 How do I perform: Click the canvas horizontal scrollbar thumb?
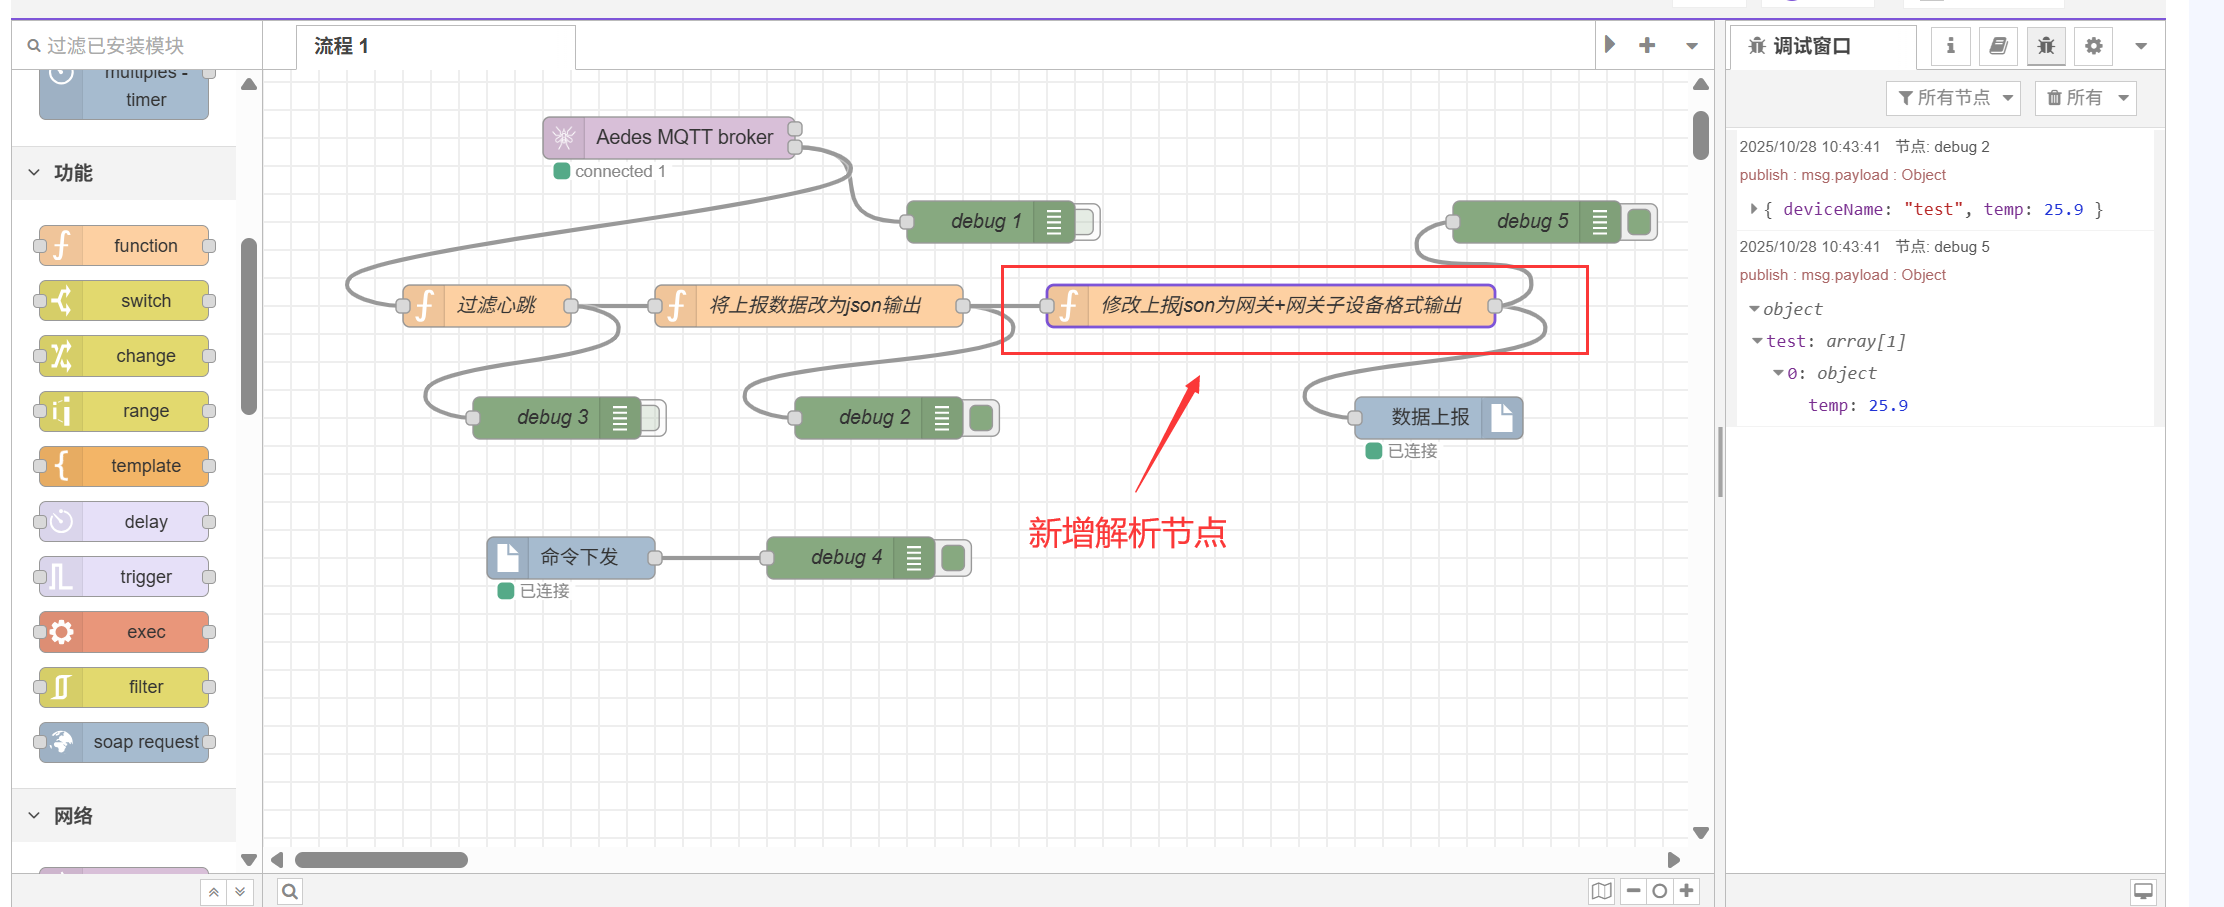click(x=381, y=860)
